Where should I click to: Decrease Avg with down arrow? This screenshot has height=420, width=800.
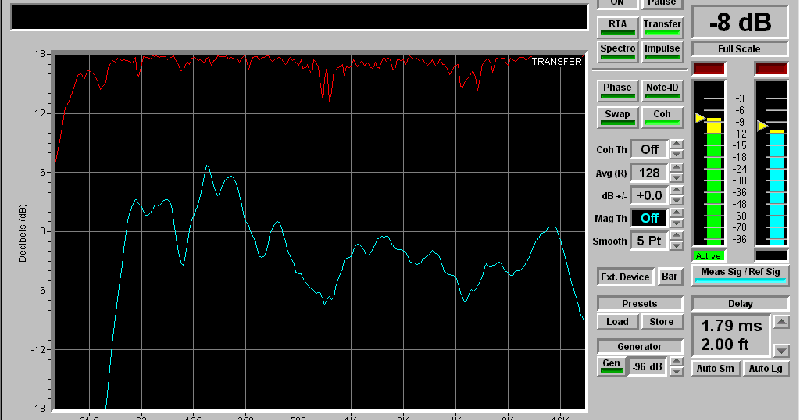(677, 178)
